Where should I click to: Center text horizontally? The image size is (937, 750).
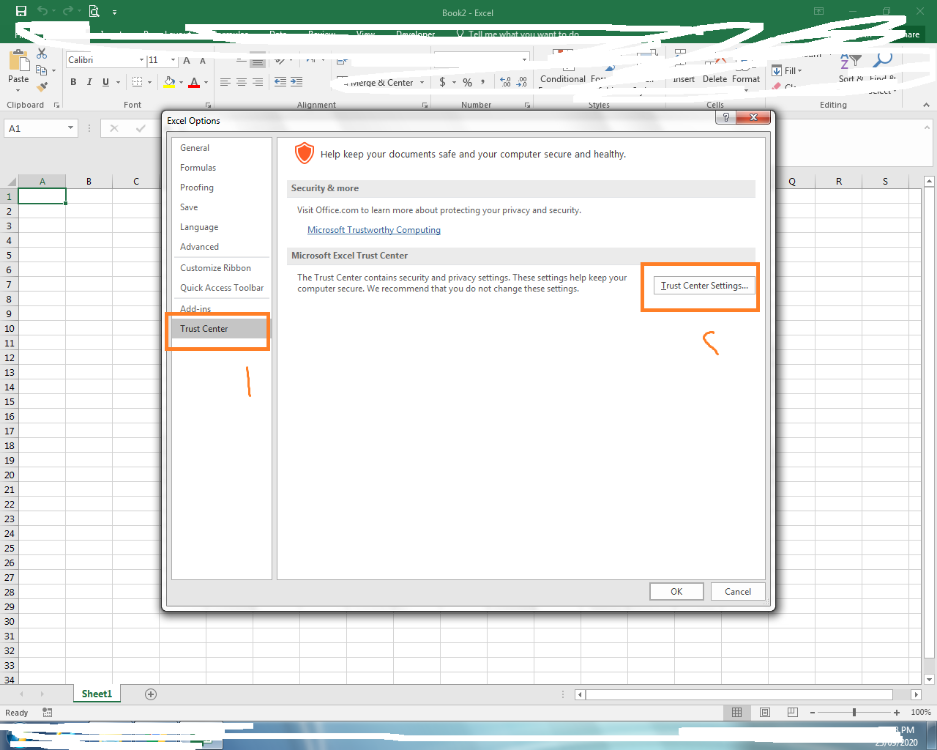click(x=241, y=82)
